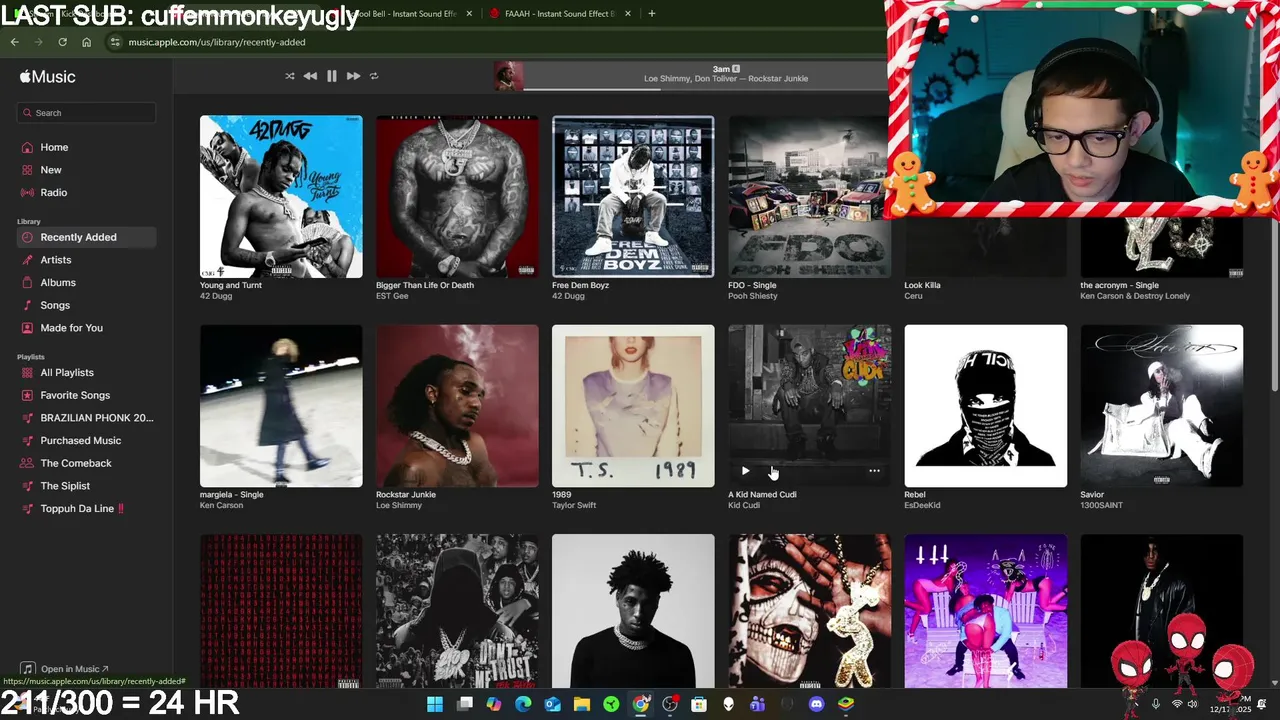Open the FDO - Single album cover

(x=808, y=197)
